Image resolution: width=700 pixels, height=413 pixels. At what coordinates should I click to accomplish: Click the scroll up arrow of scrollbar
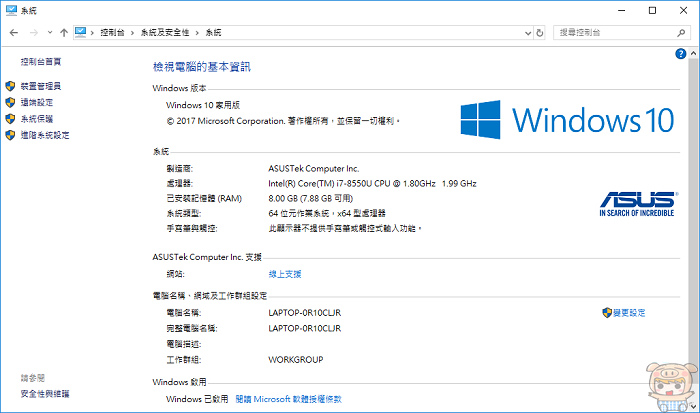(693, 53)
